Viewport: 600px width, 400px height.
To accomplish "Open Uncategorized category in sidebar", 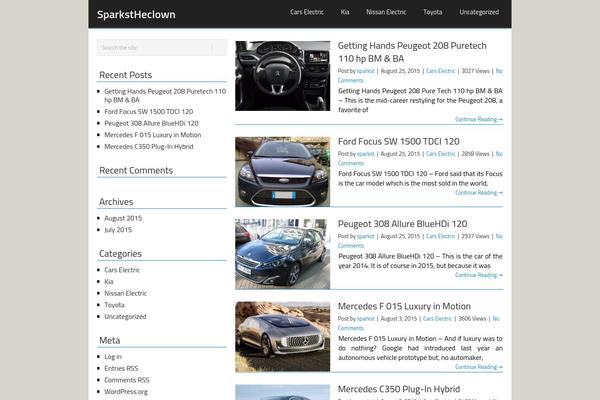I will 125,317.
